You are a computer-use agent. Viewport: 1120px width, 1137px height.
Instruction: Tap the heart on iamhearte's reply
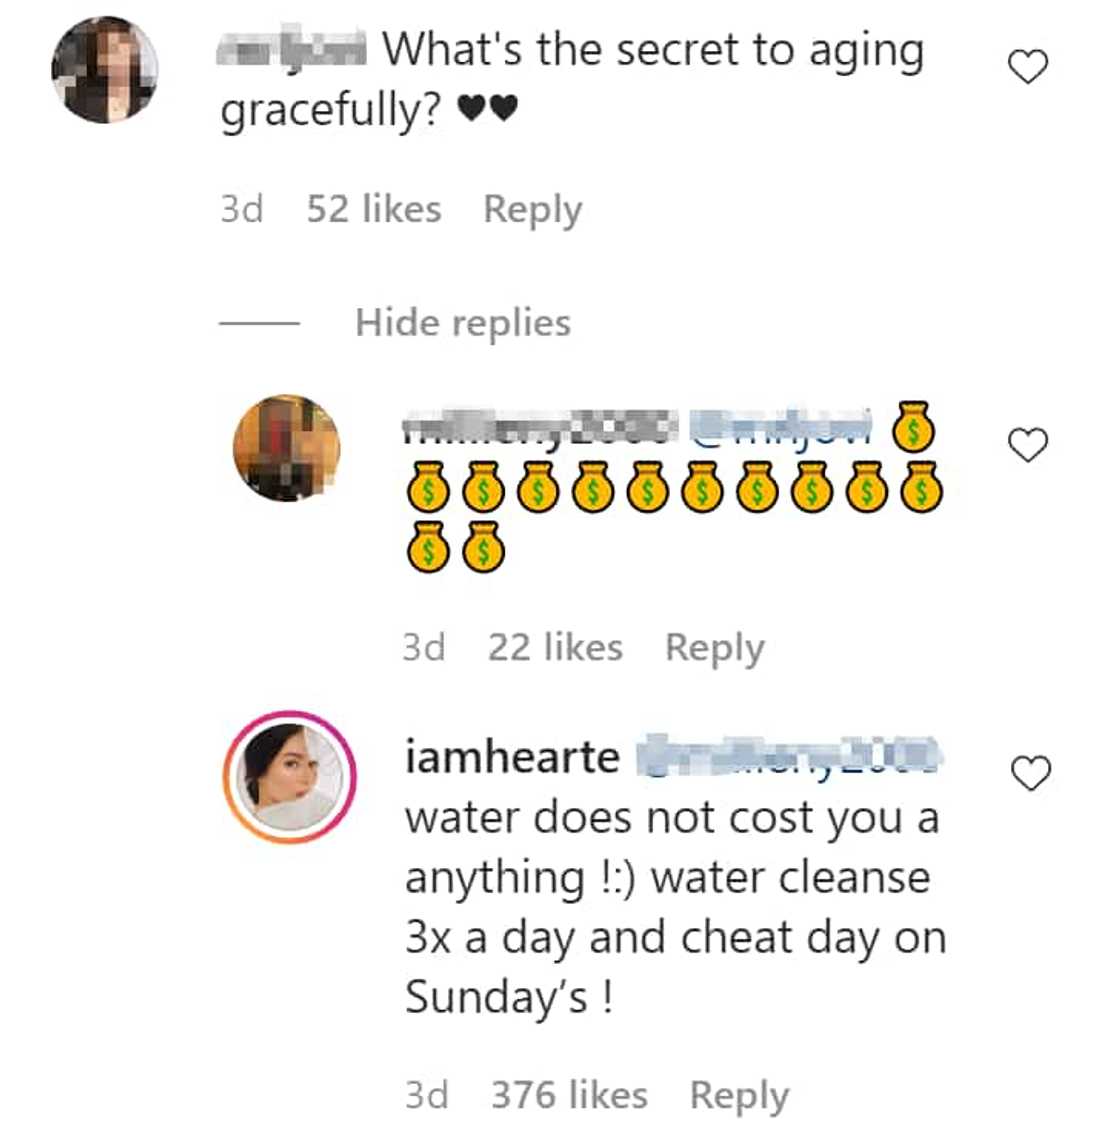coord(1030,773)
